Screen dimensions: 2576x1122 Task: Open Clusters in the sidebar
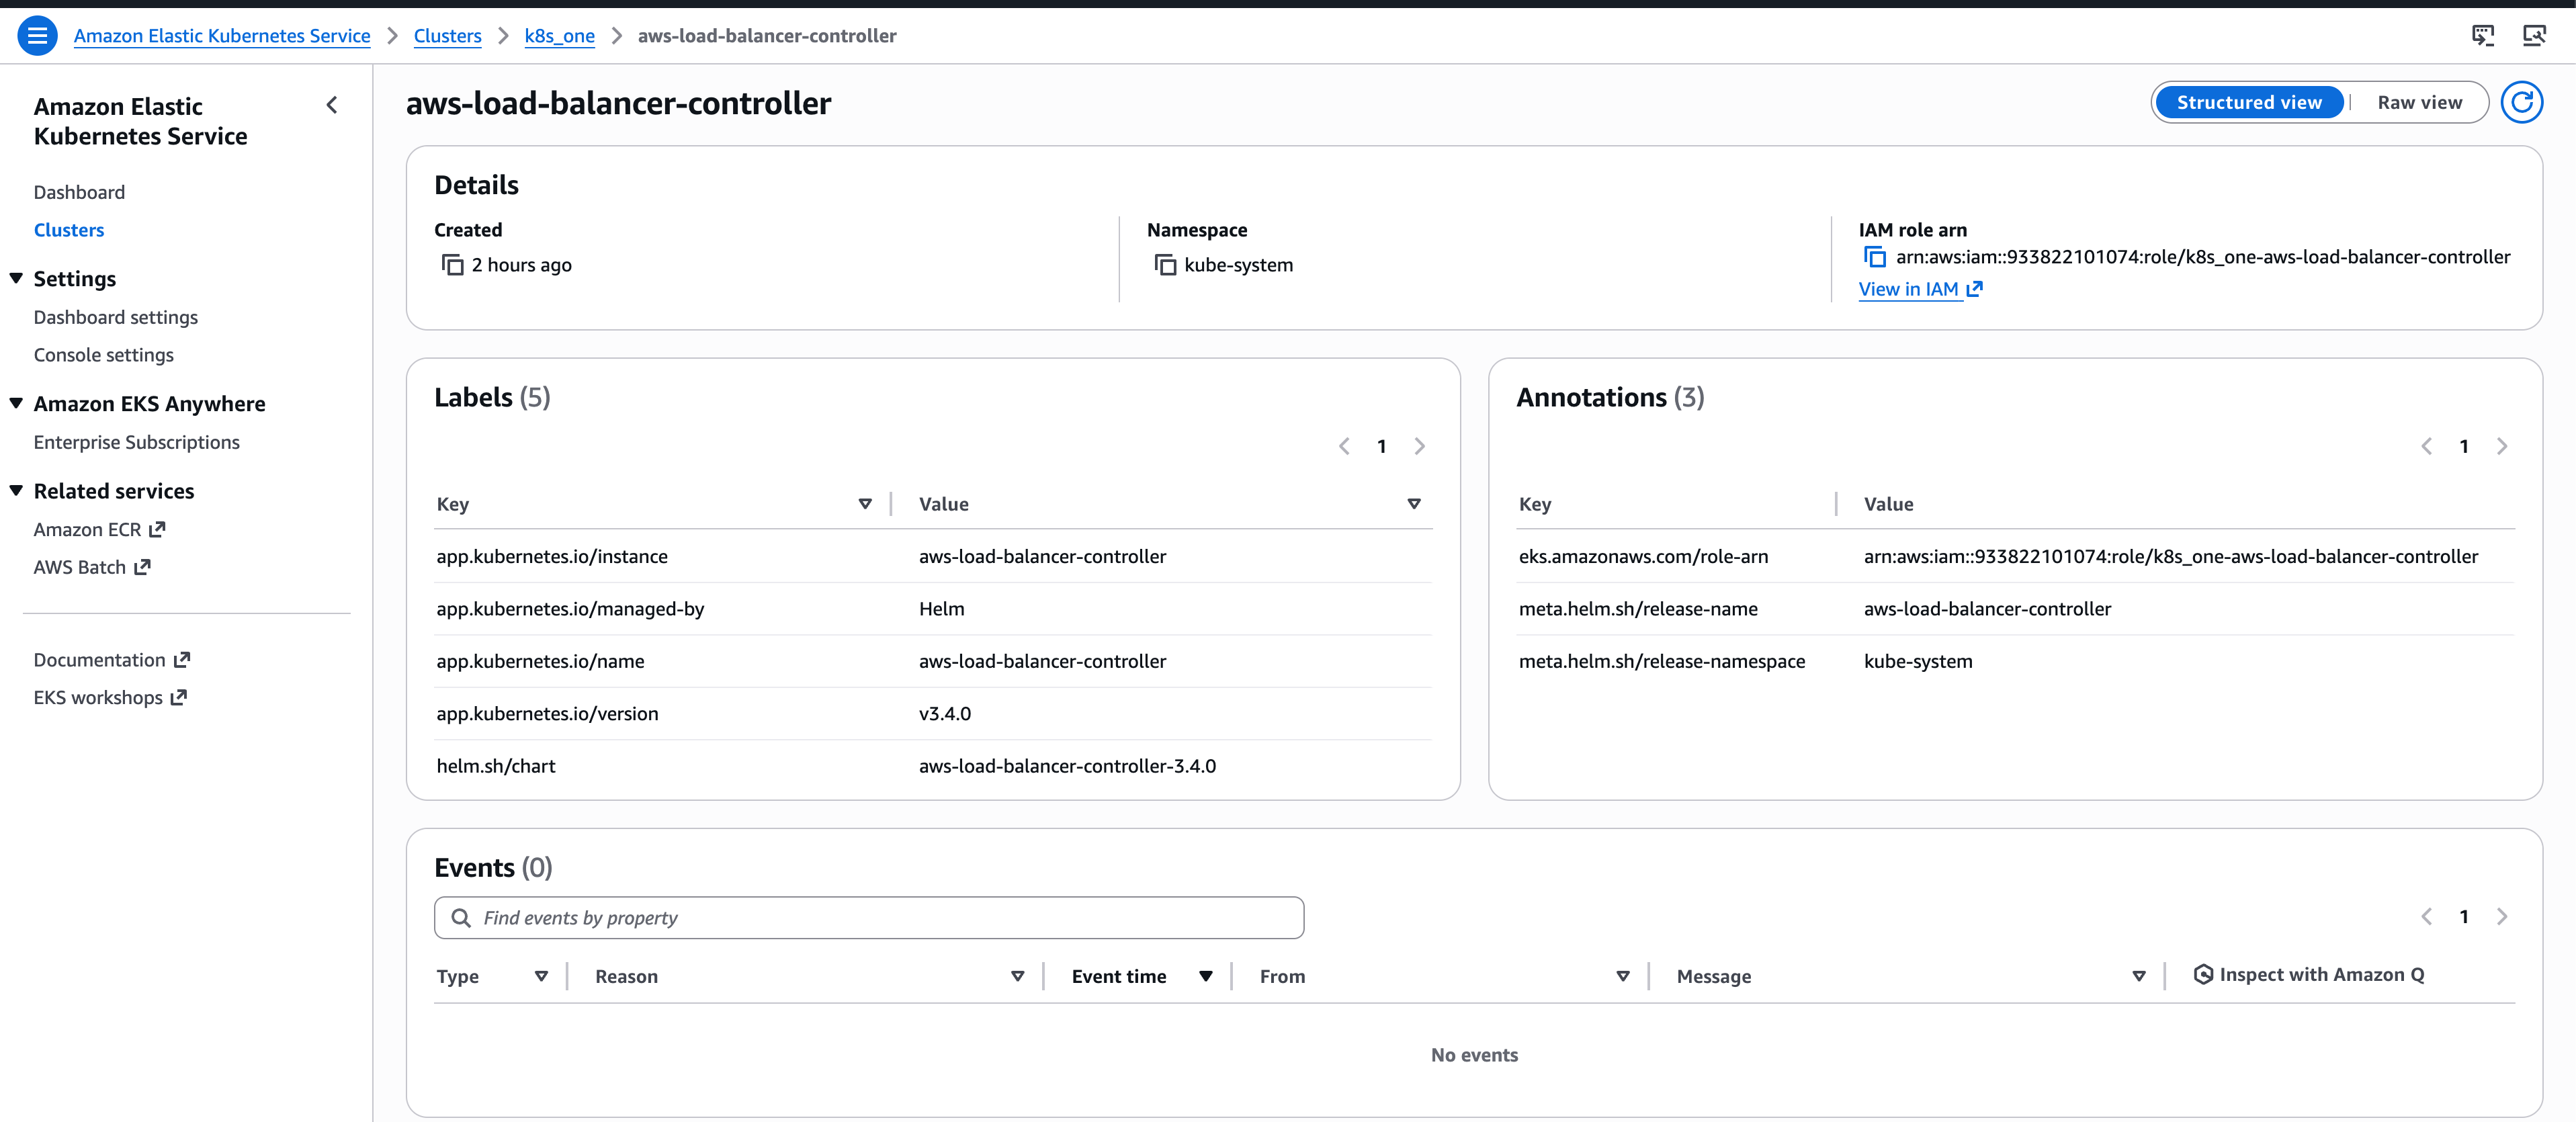pos(69,230)
